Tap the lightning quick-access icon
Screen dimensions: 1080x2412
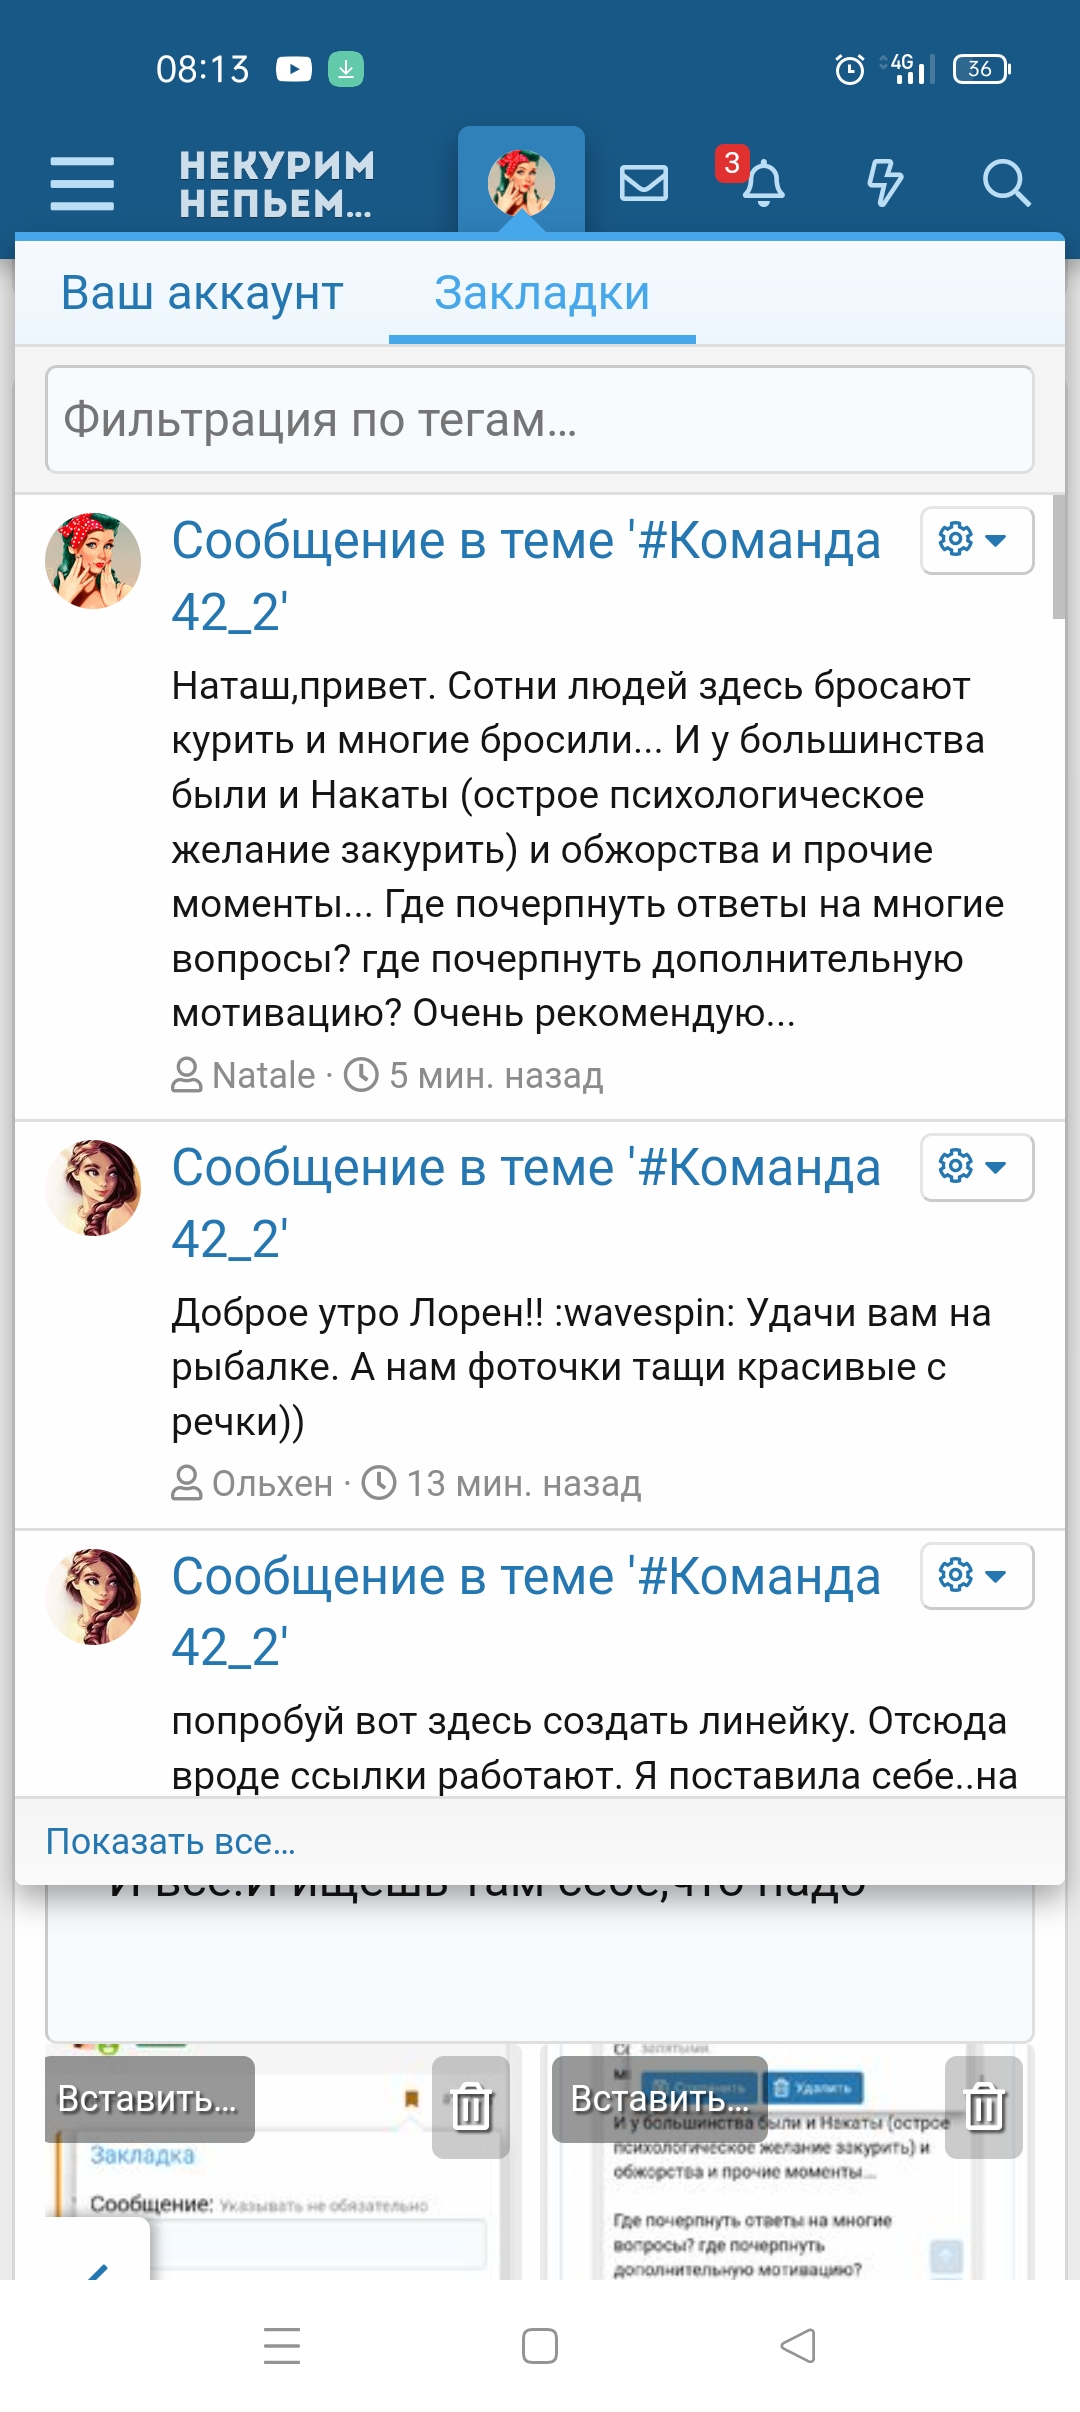coord(885,183)
